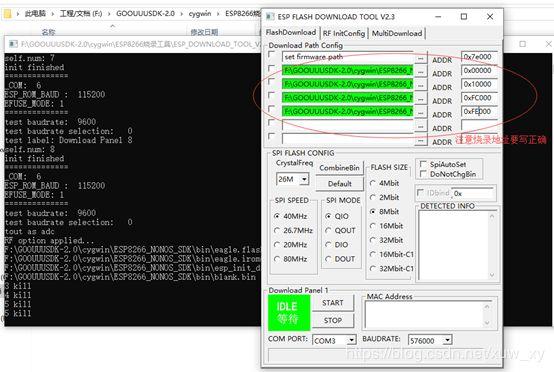Expand the COM PORT COM3 dropdown

(x=351, y=340)
